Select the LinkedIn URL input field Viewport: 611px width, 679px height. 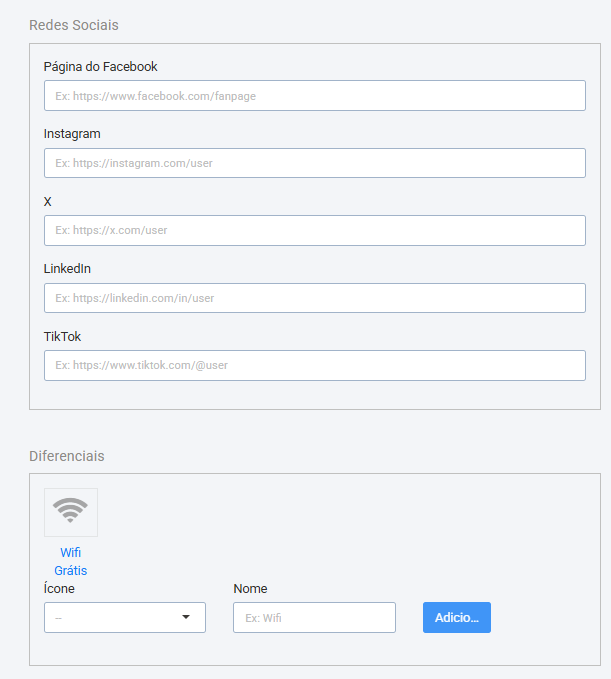coord(315,298)
